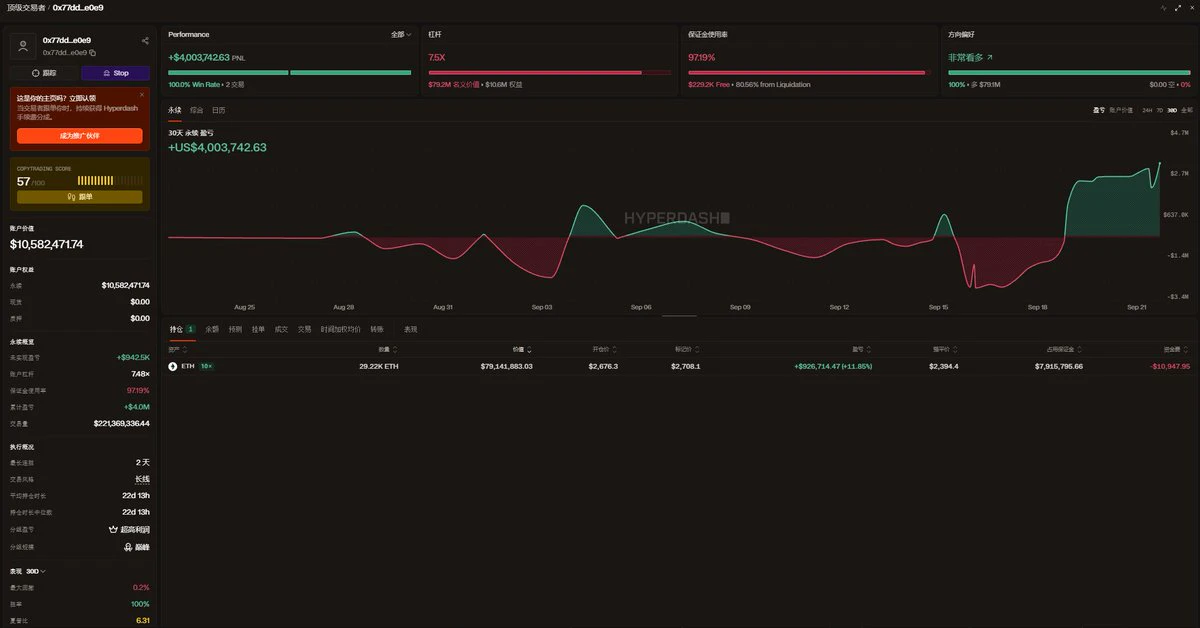Image resolution: width=1200 pixels, height=628 pixels.
Task: Switch chart to the 综合 tab
Action: pyautogui.click(x=196, y=110)
